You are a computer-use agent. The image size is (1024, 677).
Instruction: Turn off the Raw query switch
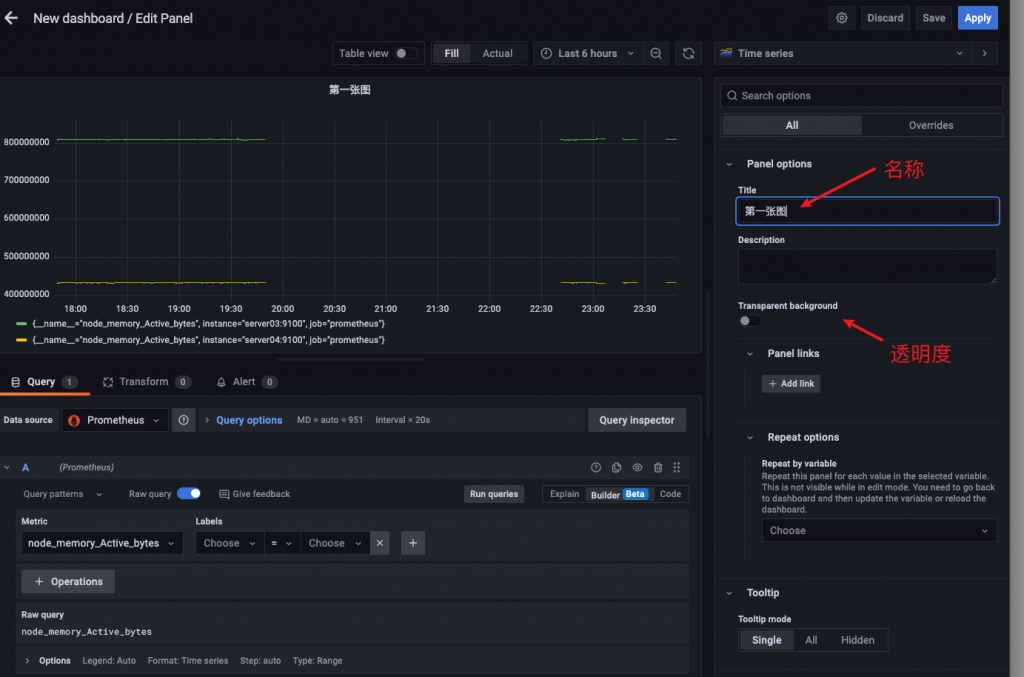point(189,494)
